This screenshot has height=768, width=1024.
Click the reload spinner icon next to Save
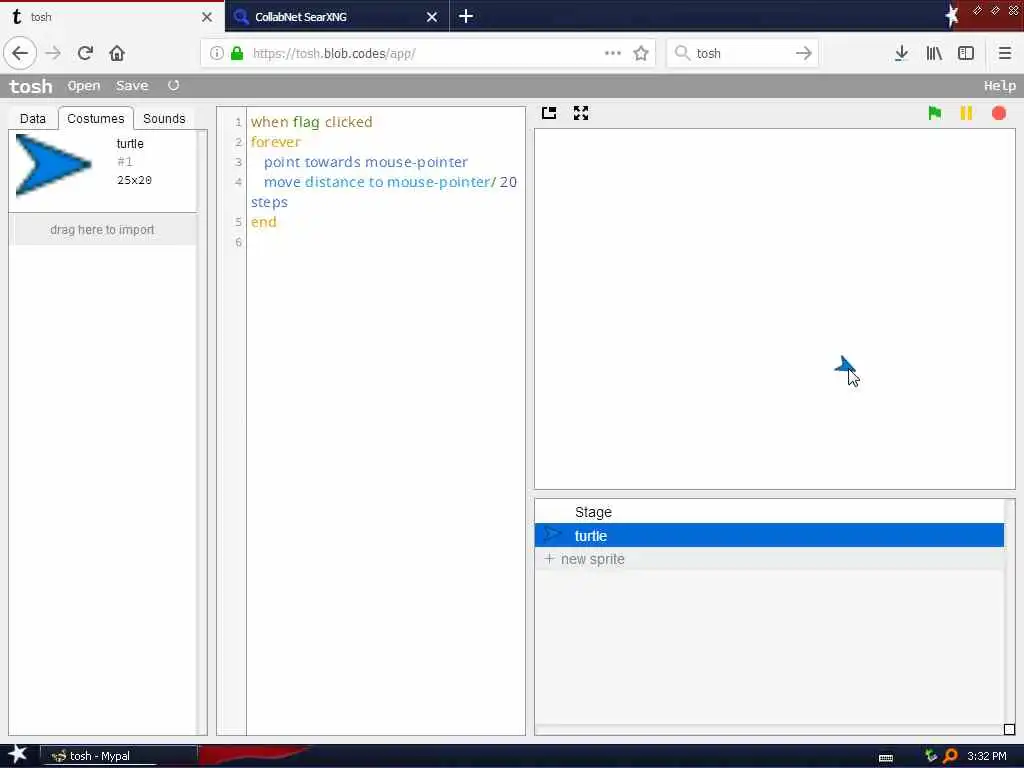(x=173, y=85)
